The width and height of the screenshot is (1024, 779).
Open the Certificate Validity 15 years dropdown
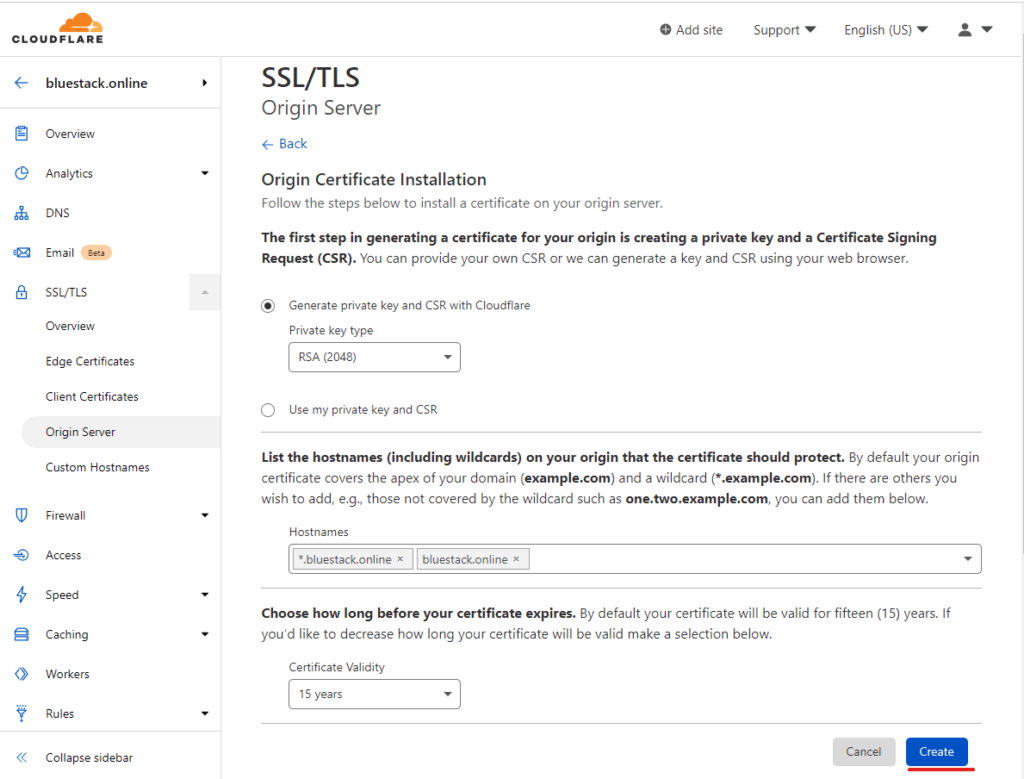[x=374, y=694]
